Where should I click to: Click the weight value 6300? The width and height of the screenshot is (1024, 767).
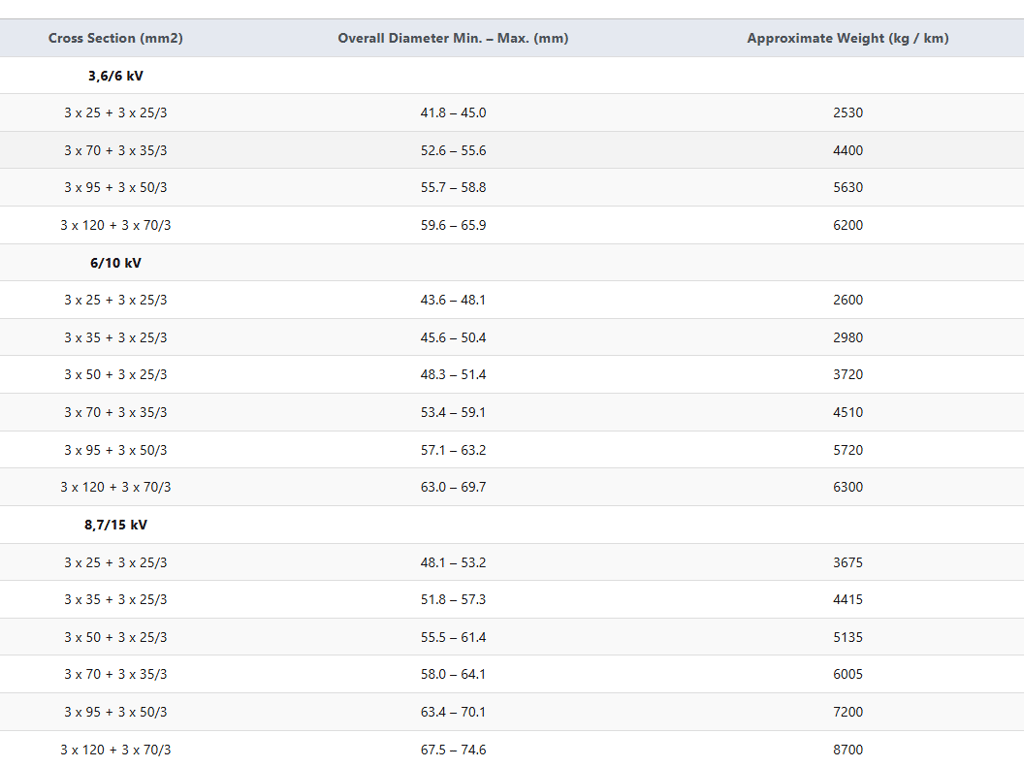pos(847,488)
